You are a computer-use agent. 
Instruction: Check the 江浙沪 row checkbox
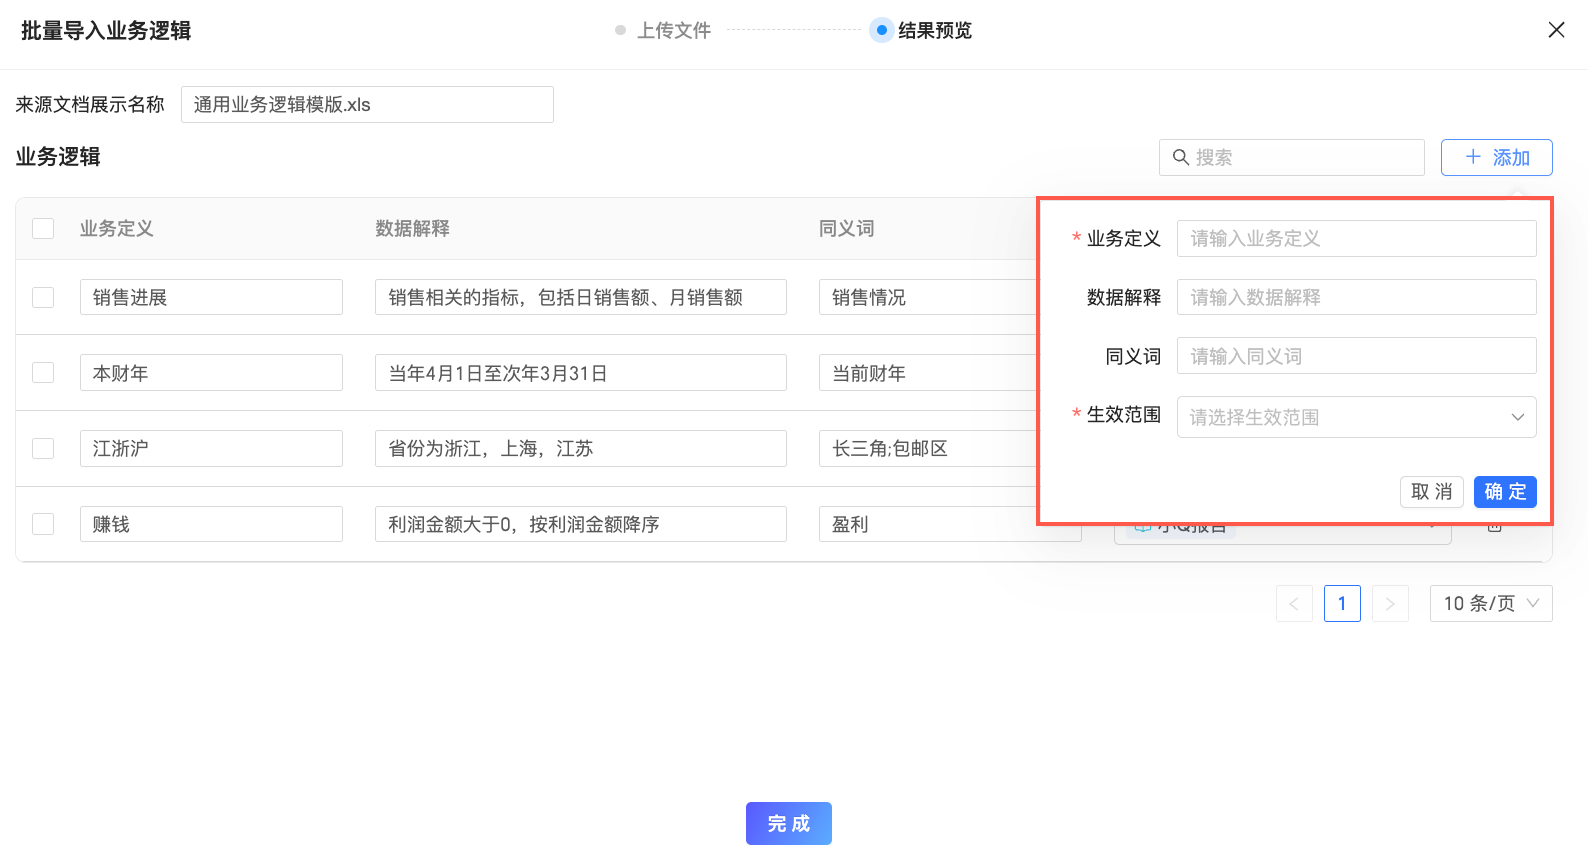(43, 448)
